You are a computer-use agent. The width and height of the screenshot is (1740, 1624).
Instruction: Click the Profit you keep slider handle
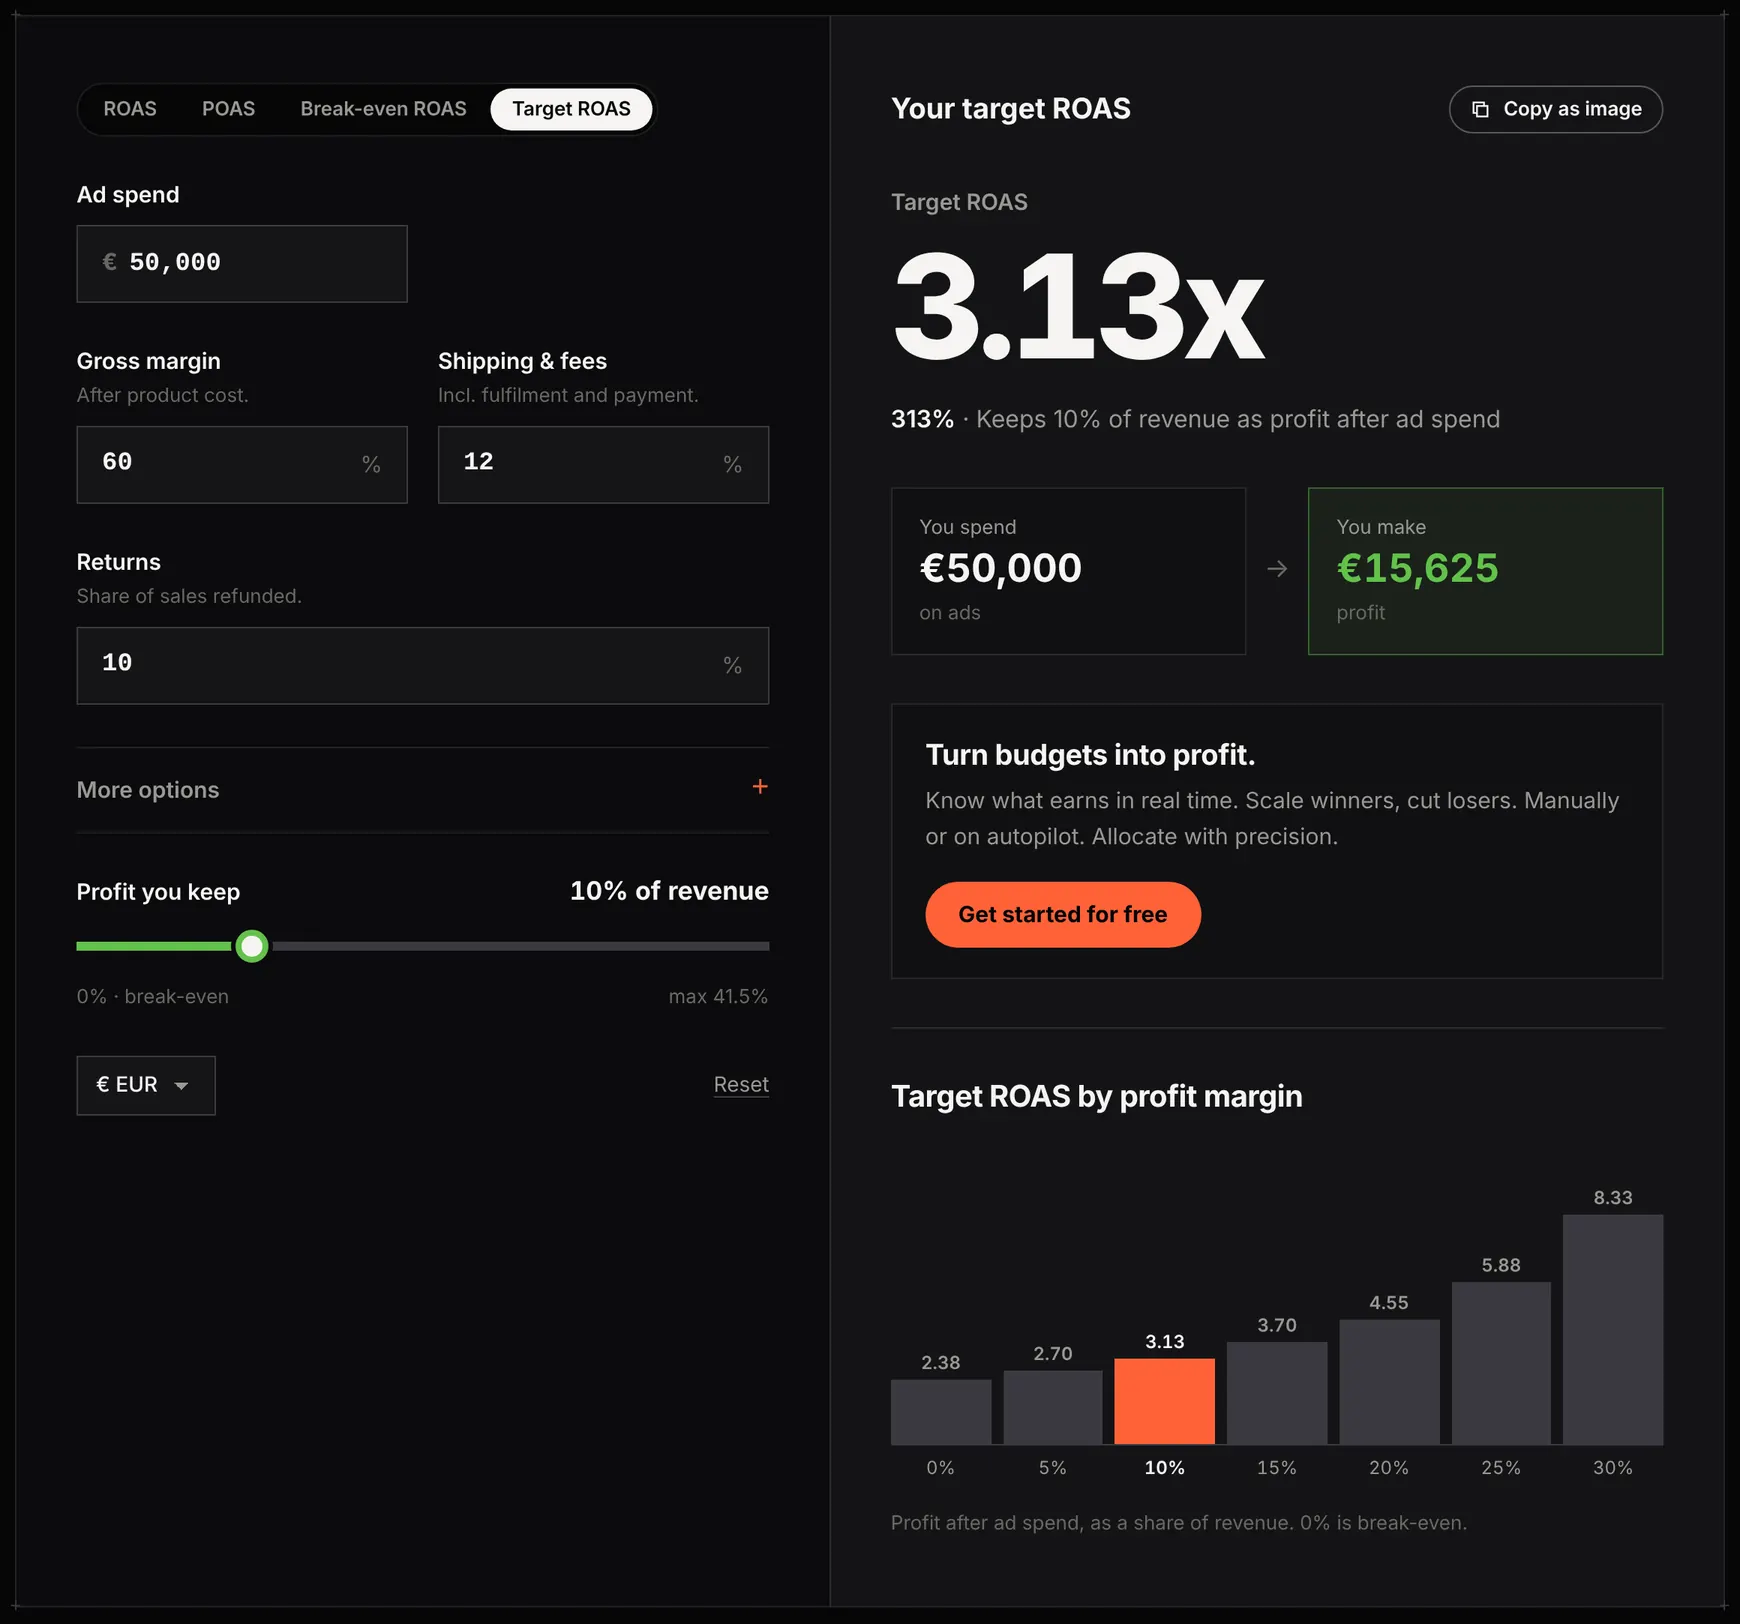tap(252, 946)
